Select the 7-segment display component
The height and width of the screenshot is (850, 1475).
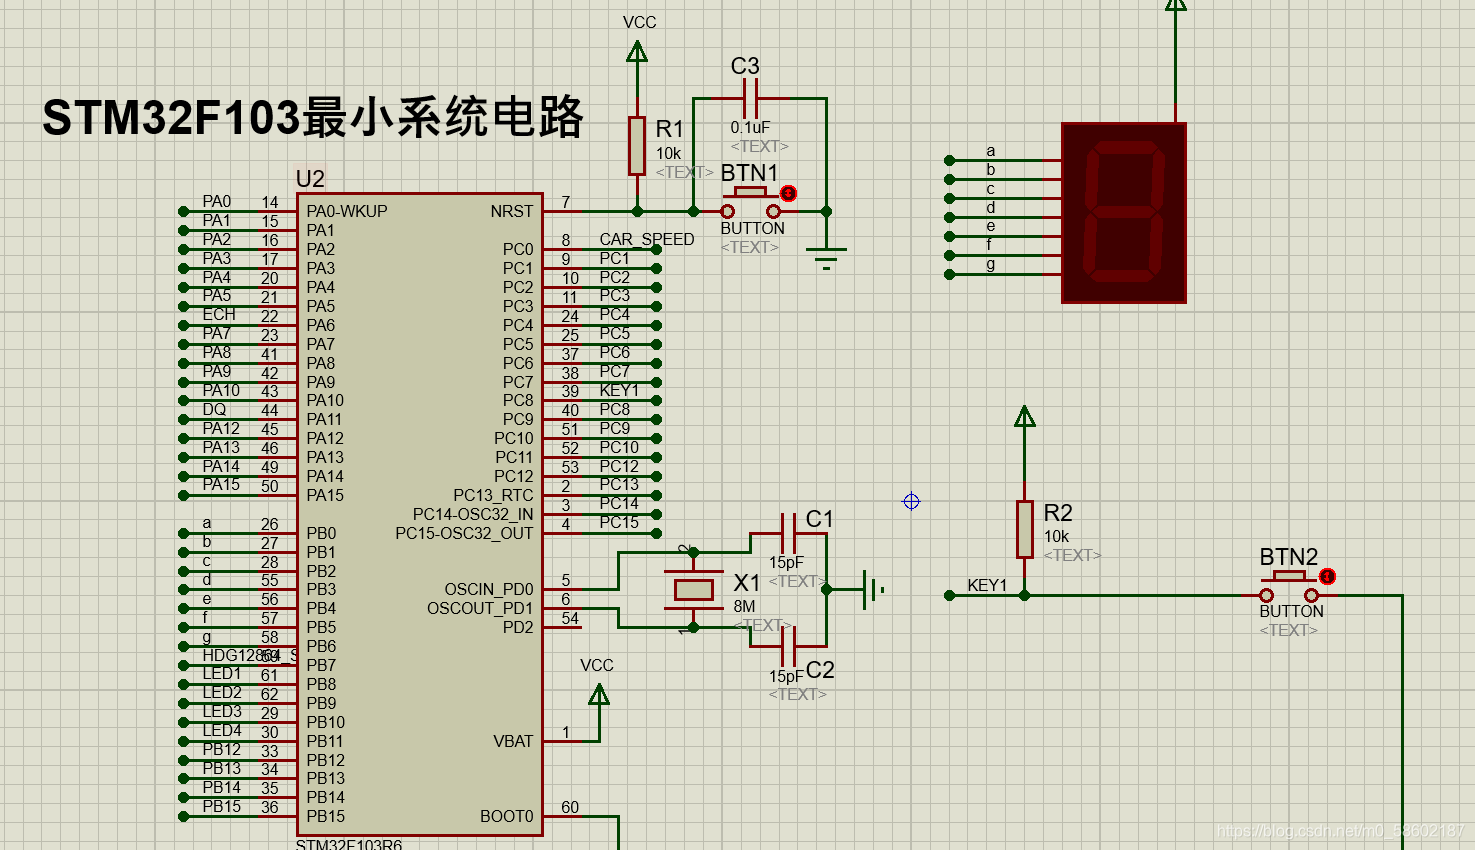[x=1122, y=212]
